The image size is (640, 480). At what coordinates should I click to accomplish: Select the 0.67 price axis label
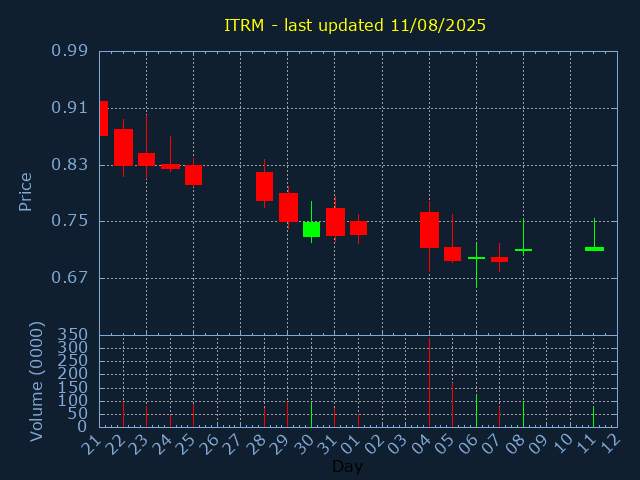point(69,278)
